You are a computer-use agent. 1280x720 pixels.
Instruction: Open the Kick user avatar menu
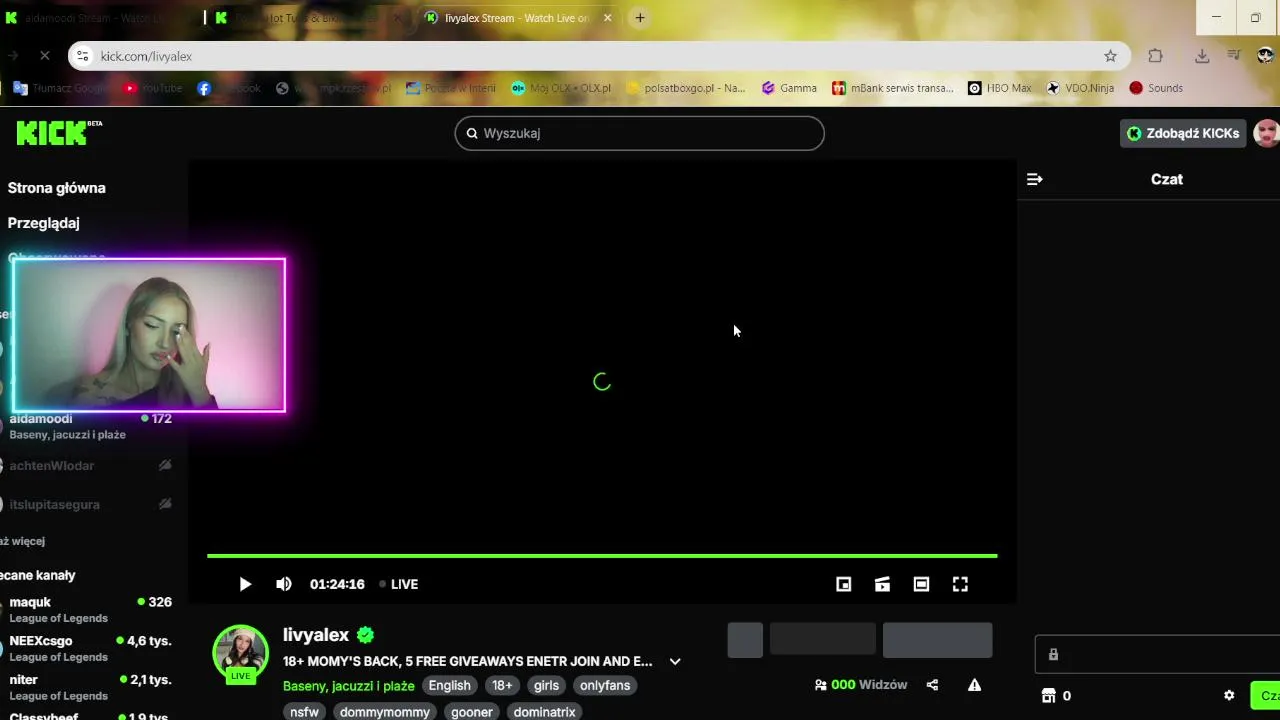pyautogui.click(x=1267, y=133)
